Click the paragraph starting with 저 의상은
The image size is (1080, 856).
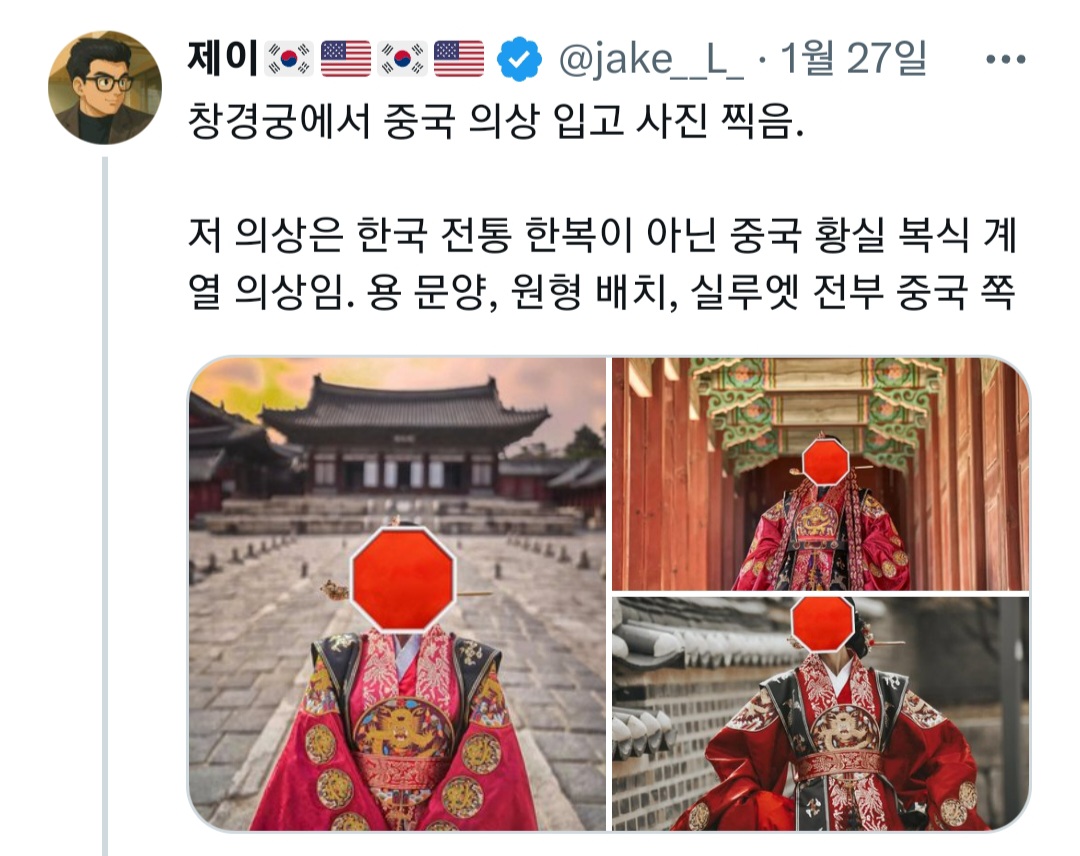click(602, 264)
